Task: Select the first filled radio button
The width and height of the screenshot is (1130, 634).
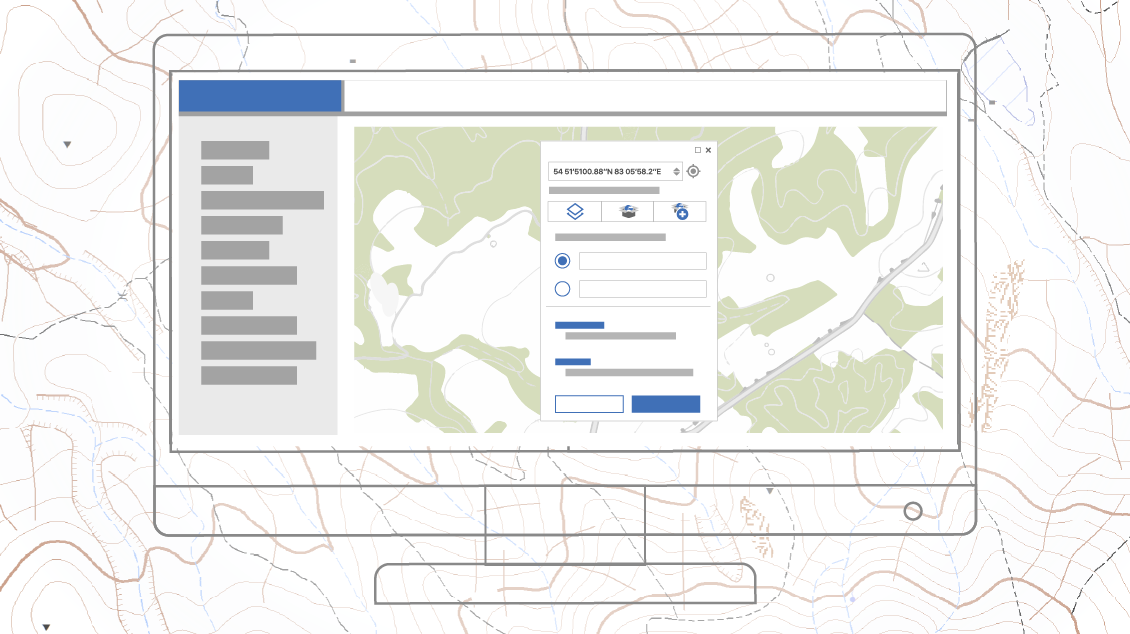Action: click(x=562, y=261)
